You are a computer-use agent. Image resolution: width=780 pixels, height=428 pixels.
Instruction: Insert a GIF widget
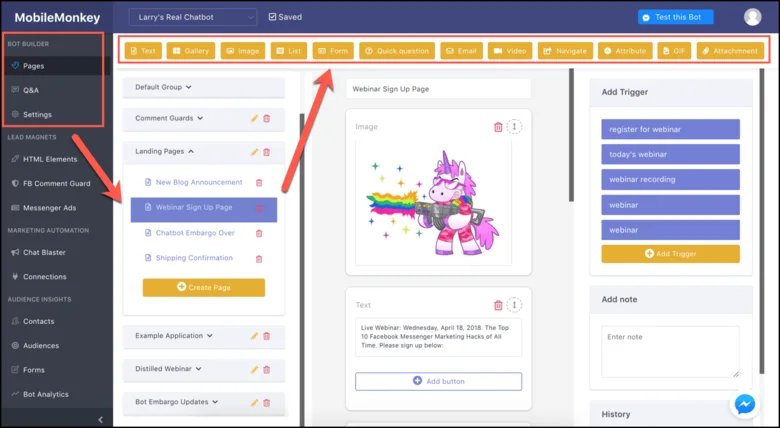coord(674,51)
